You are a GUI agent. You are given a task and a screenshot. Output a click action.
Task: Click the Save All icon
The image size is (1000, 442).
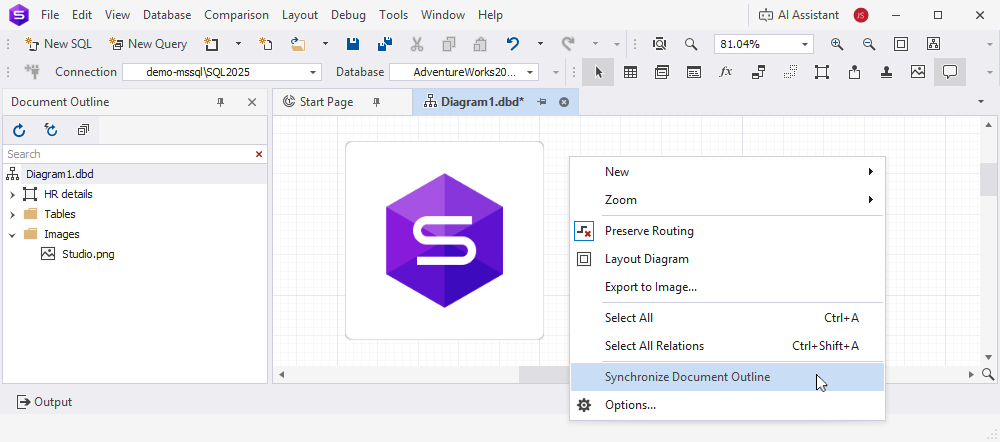(385, 44)
